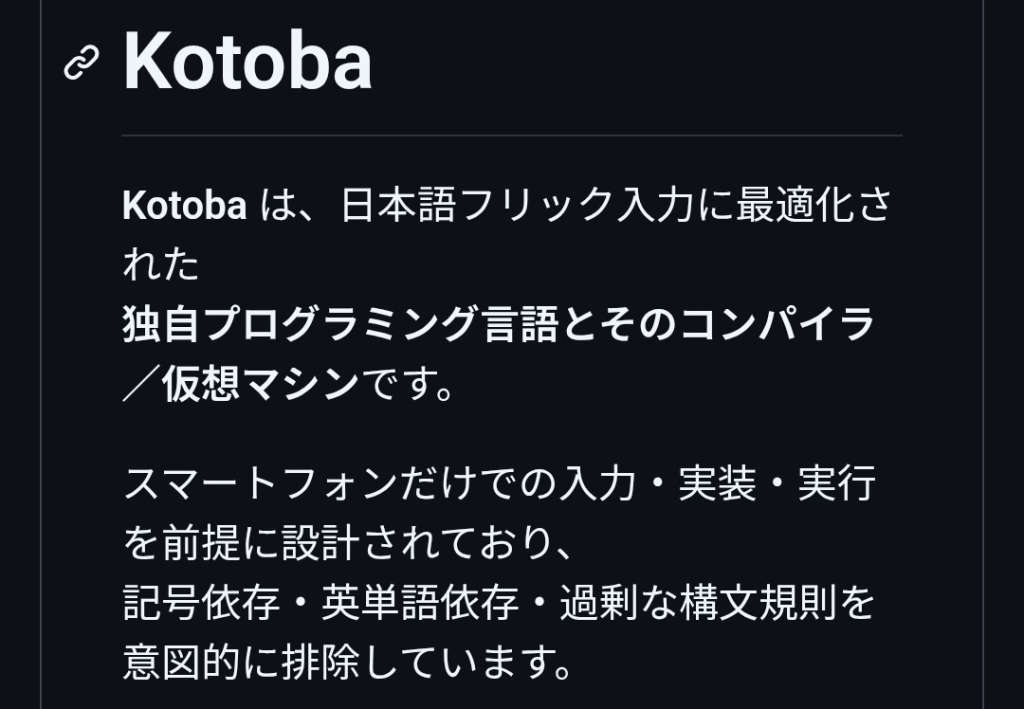1024x709 pixels.
Task: Click the bold text 仮想マシン
Action: 258,384
